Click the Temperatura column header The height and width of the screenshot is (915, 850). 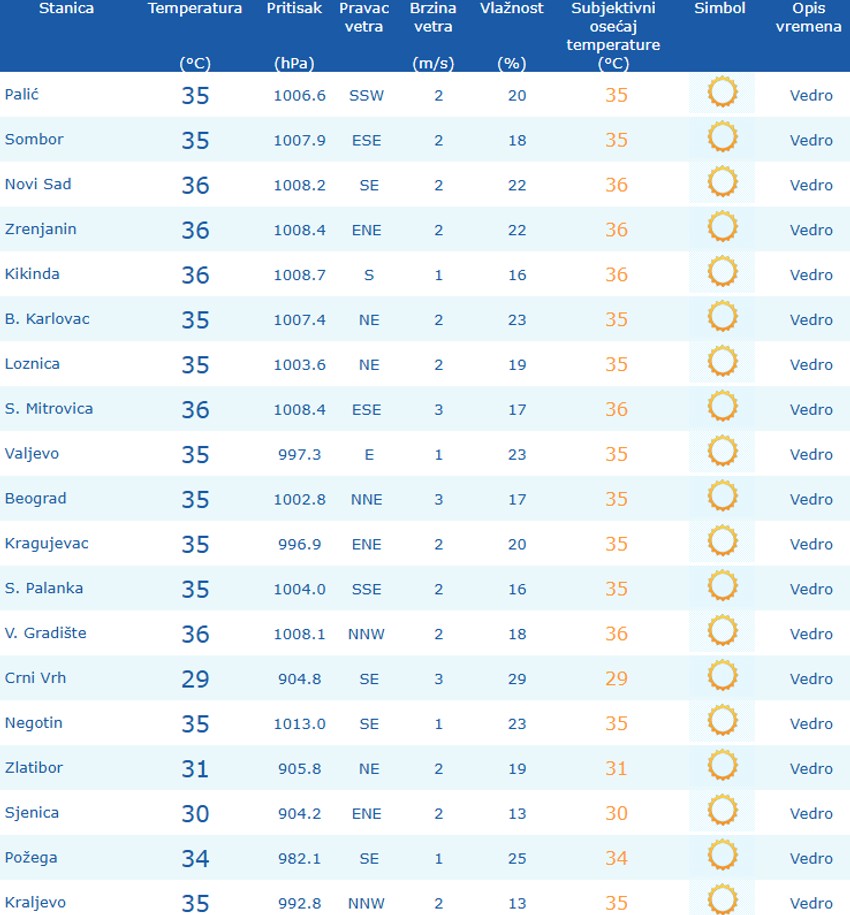pyautogui.click(x=195, y=9)
